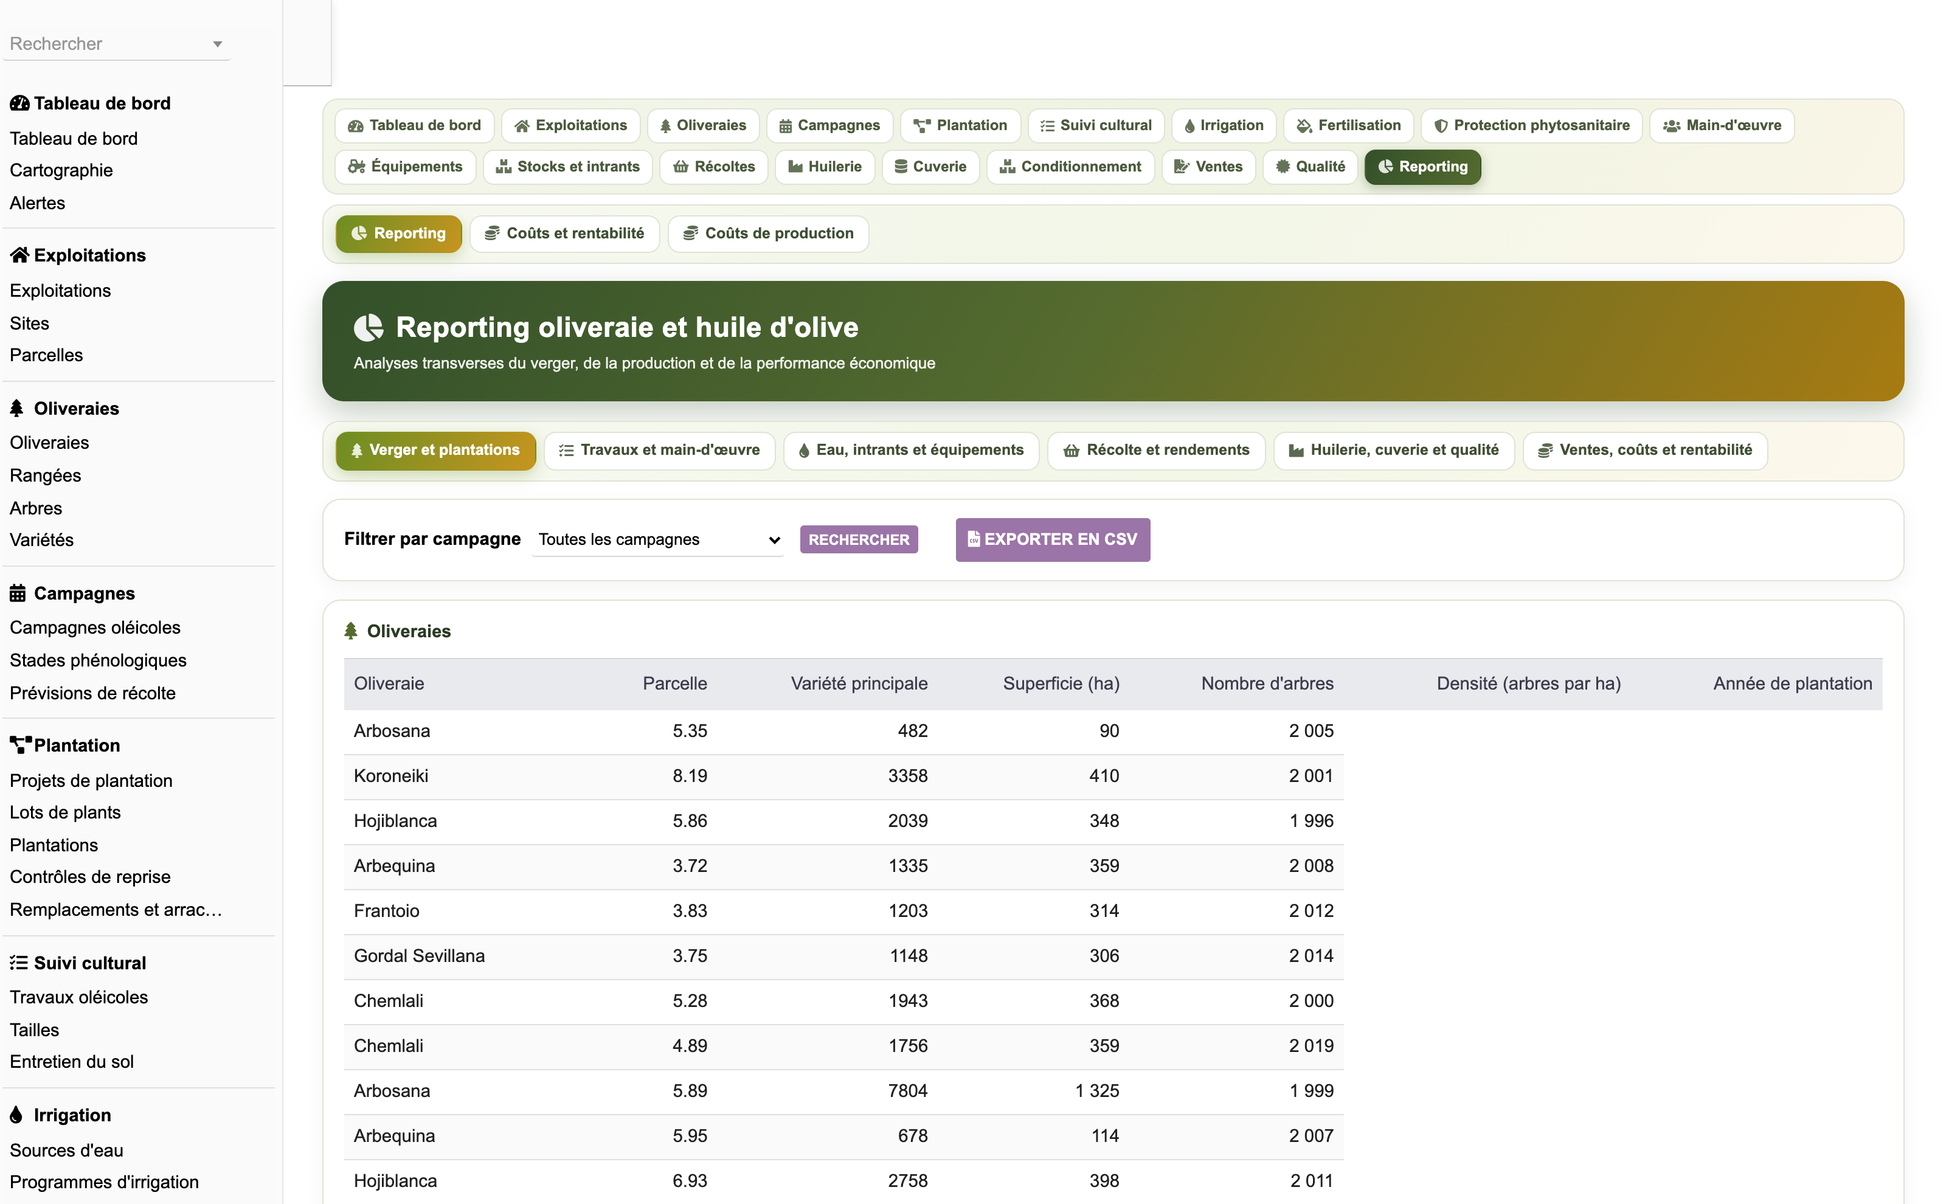Open the Toutes les campagnes dropdown
Image resolution: width=1946 pixels, height=1204 pixels.
658,539
